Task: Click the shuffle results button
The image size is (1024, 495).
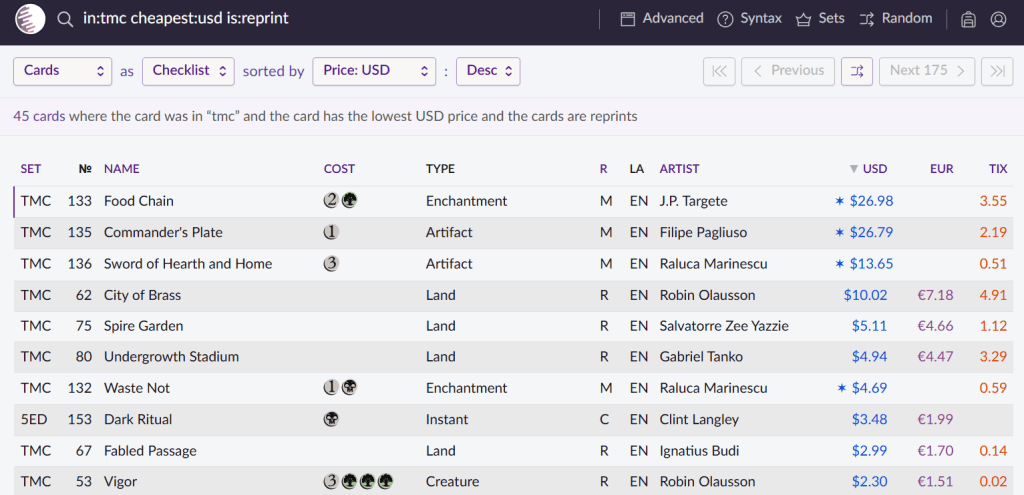Action: [x=856, y=71]
